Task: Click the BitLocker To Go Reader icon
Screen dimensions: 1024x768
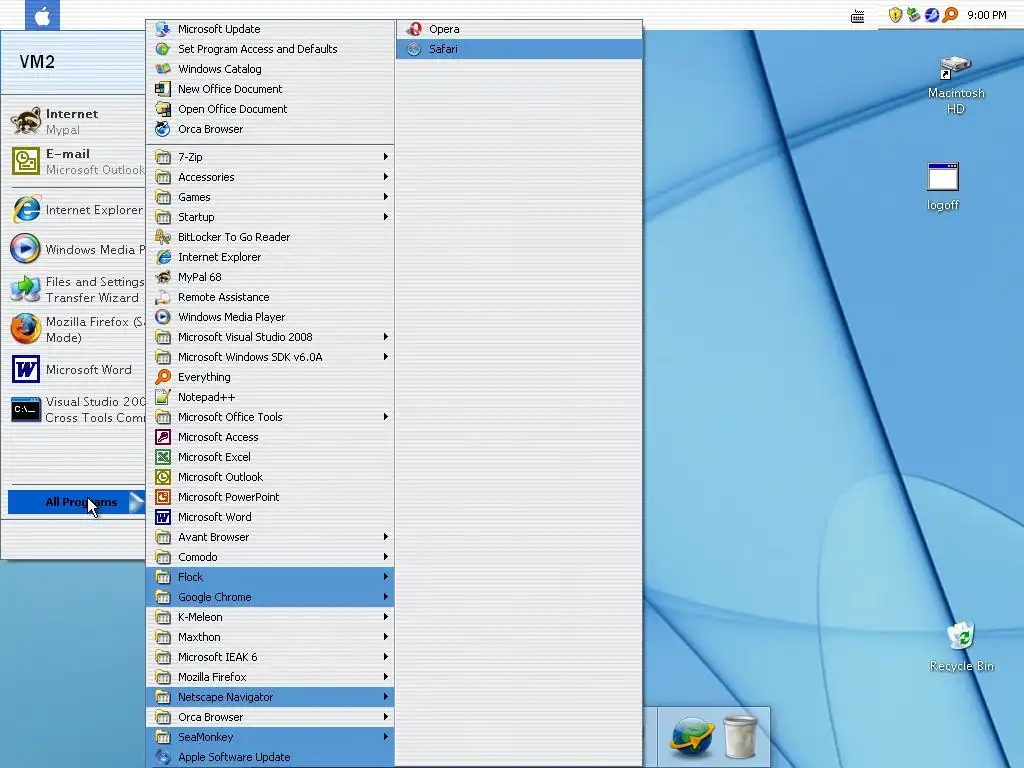Action: 163,237
